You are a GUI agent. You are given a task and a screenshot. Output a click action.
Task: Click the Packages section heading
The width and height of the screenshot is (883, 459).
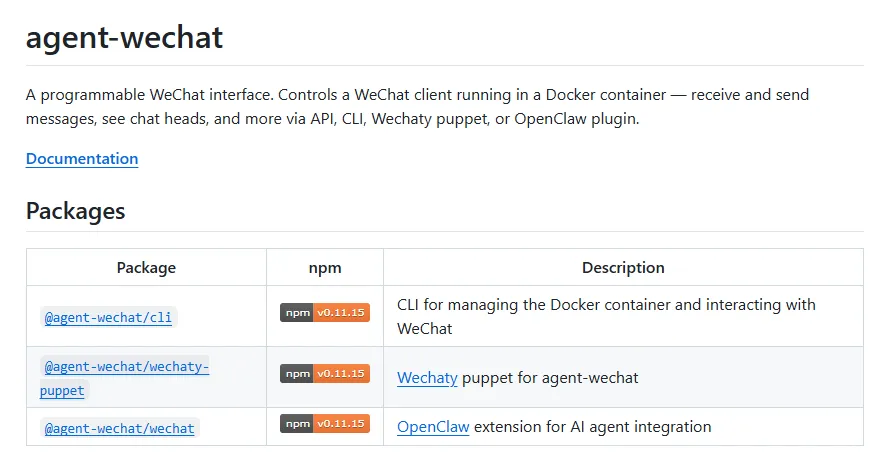click(x=76, y=211)
